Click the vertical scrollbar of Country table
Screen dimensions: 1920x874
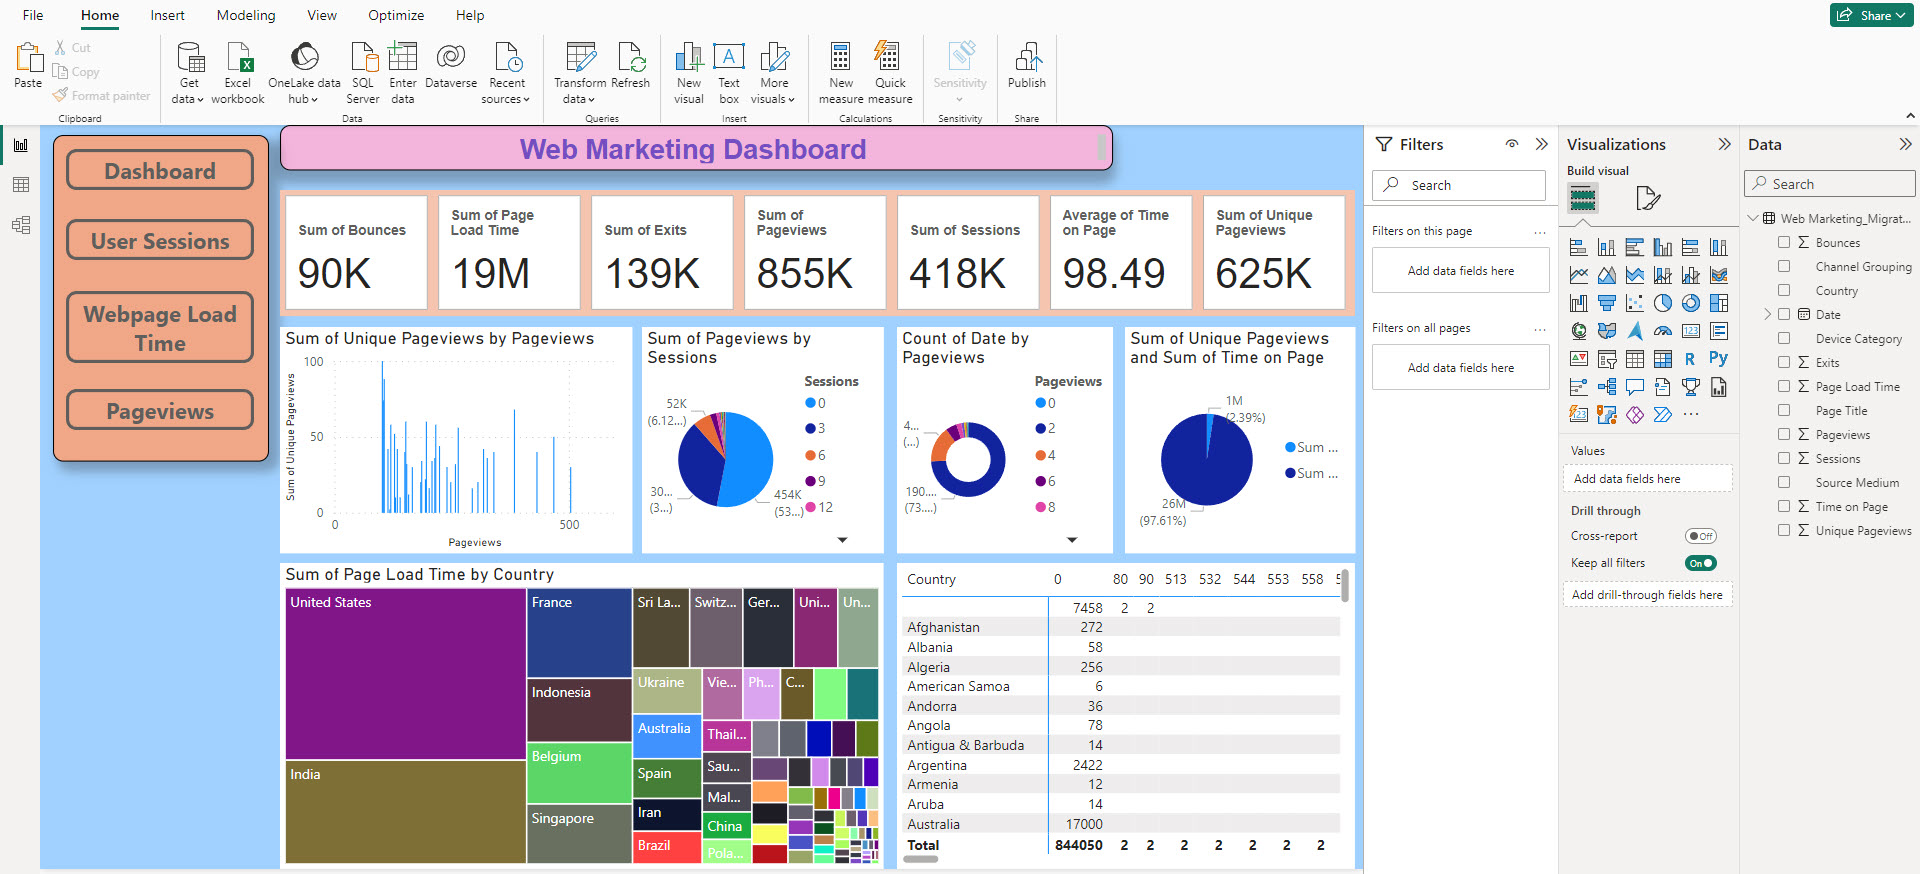pyautogui.click(x=1344, y=585)
